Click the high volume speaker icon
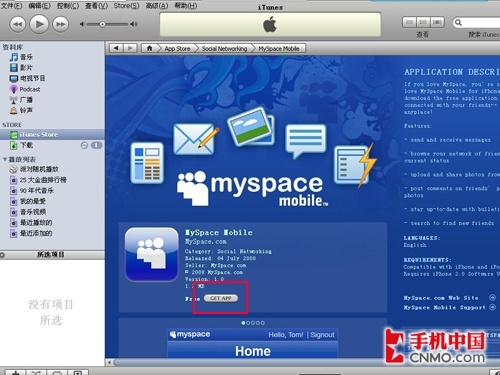Image resolution: width=500 pixels, height=375 pixels. tap(134, 24)
